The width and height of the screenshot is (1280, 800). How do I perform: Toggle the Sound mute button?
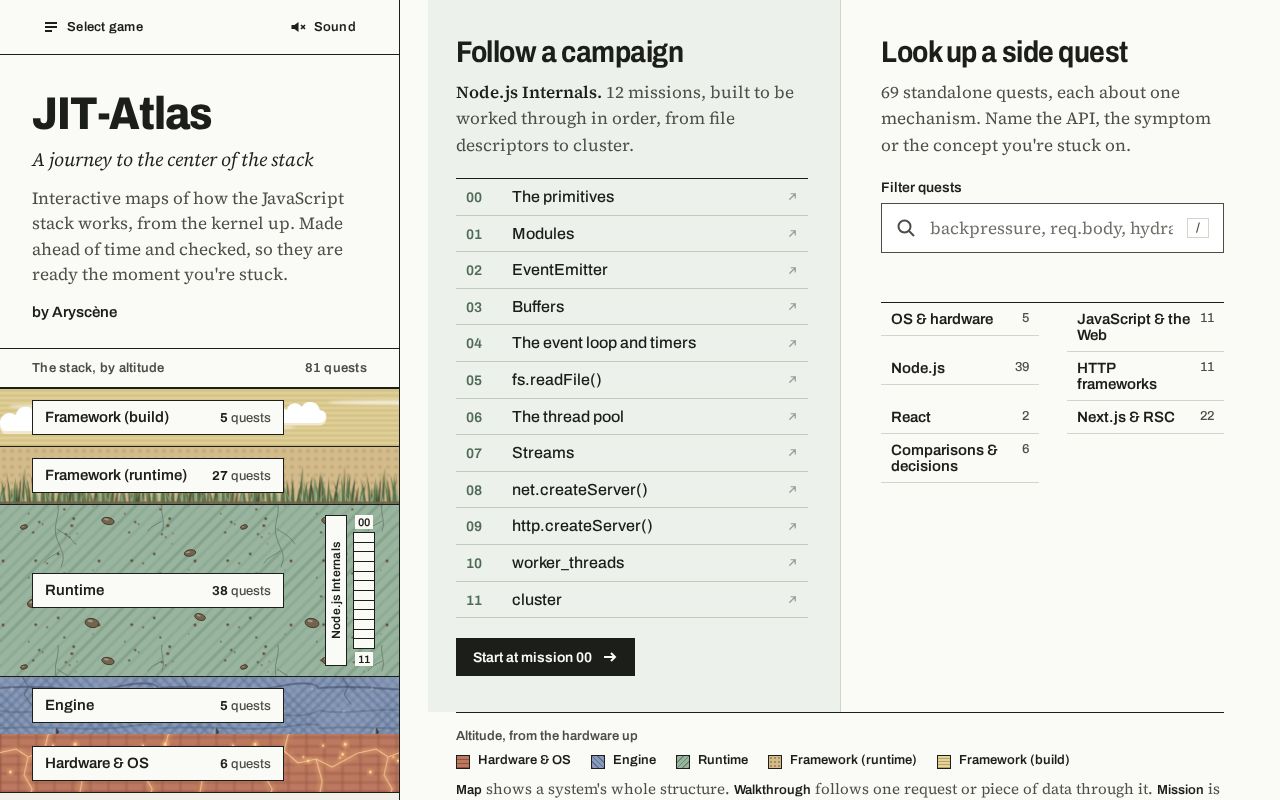point(323,27)
